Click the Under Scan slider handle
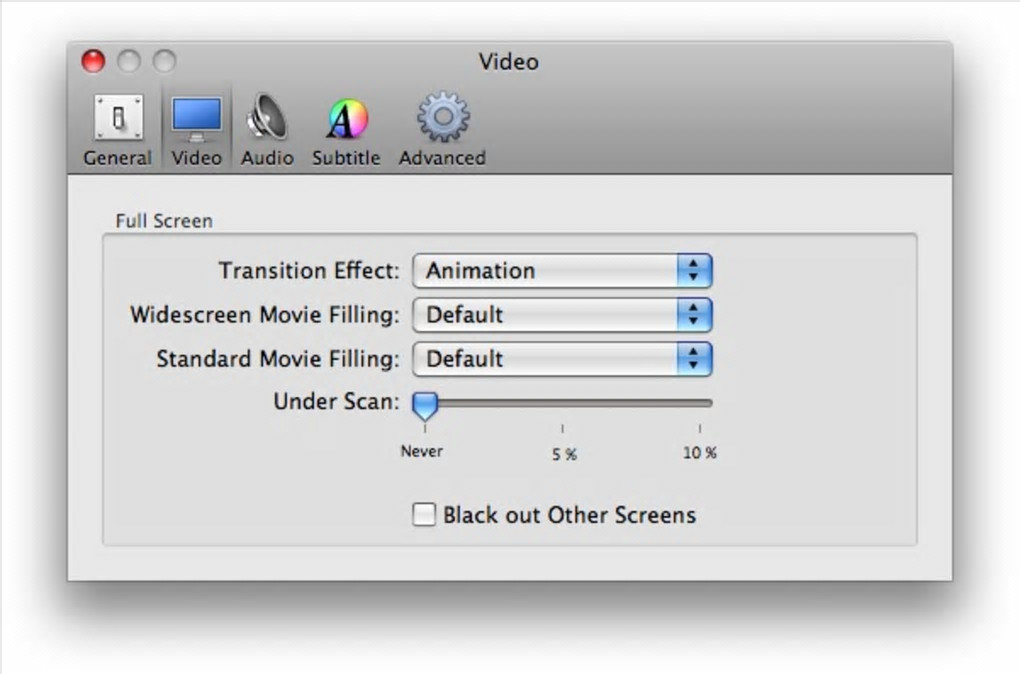 [x=425, y=405]
